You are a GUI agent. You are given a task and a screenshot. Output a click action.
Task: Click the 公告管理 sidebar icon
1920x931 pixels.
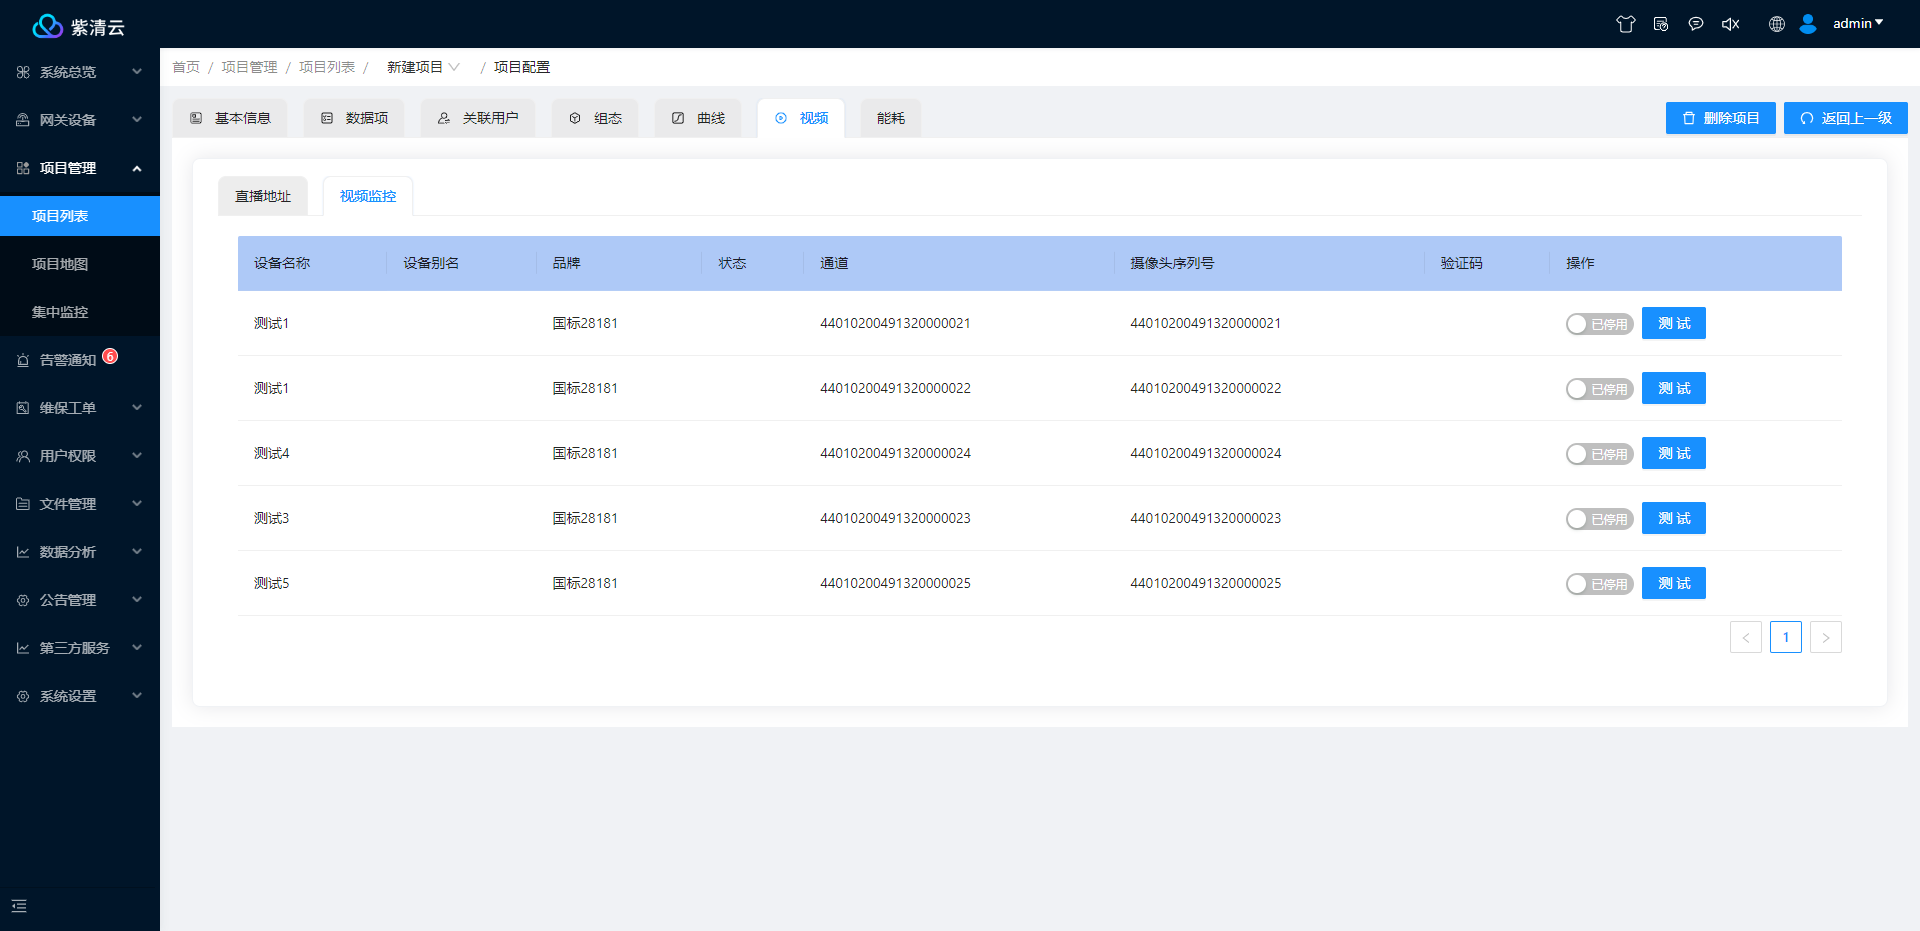[x=23, y=600]
